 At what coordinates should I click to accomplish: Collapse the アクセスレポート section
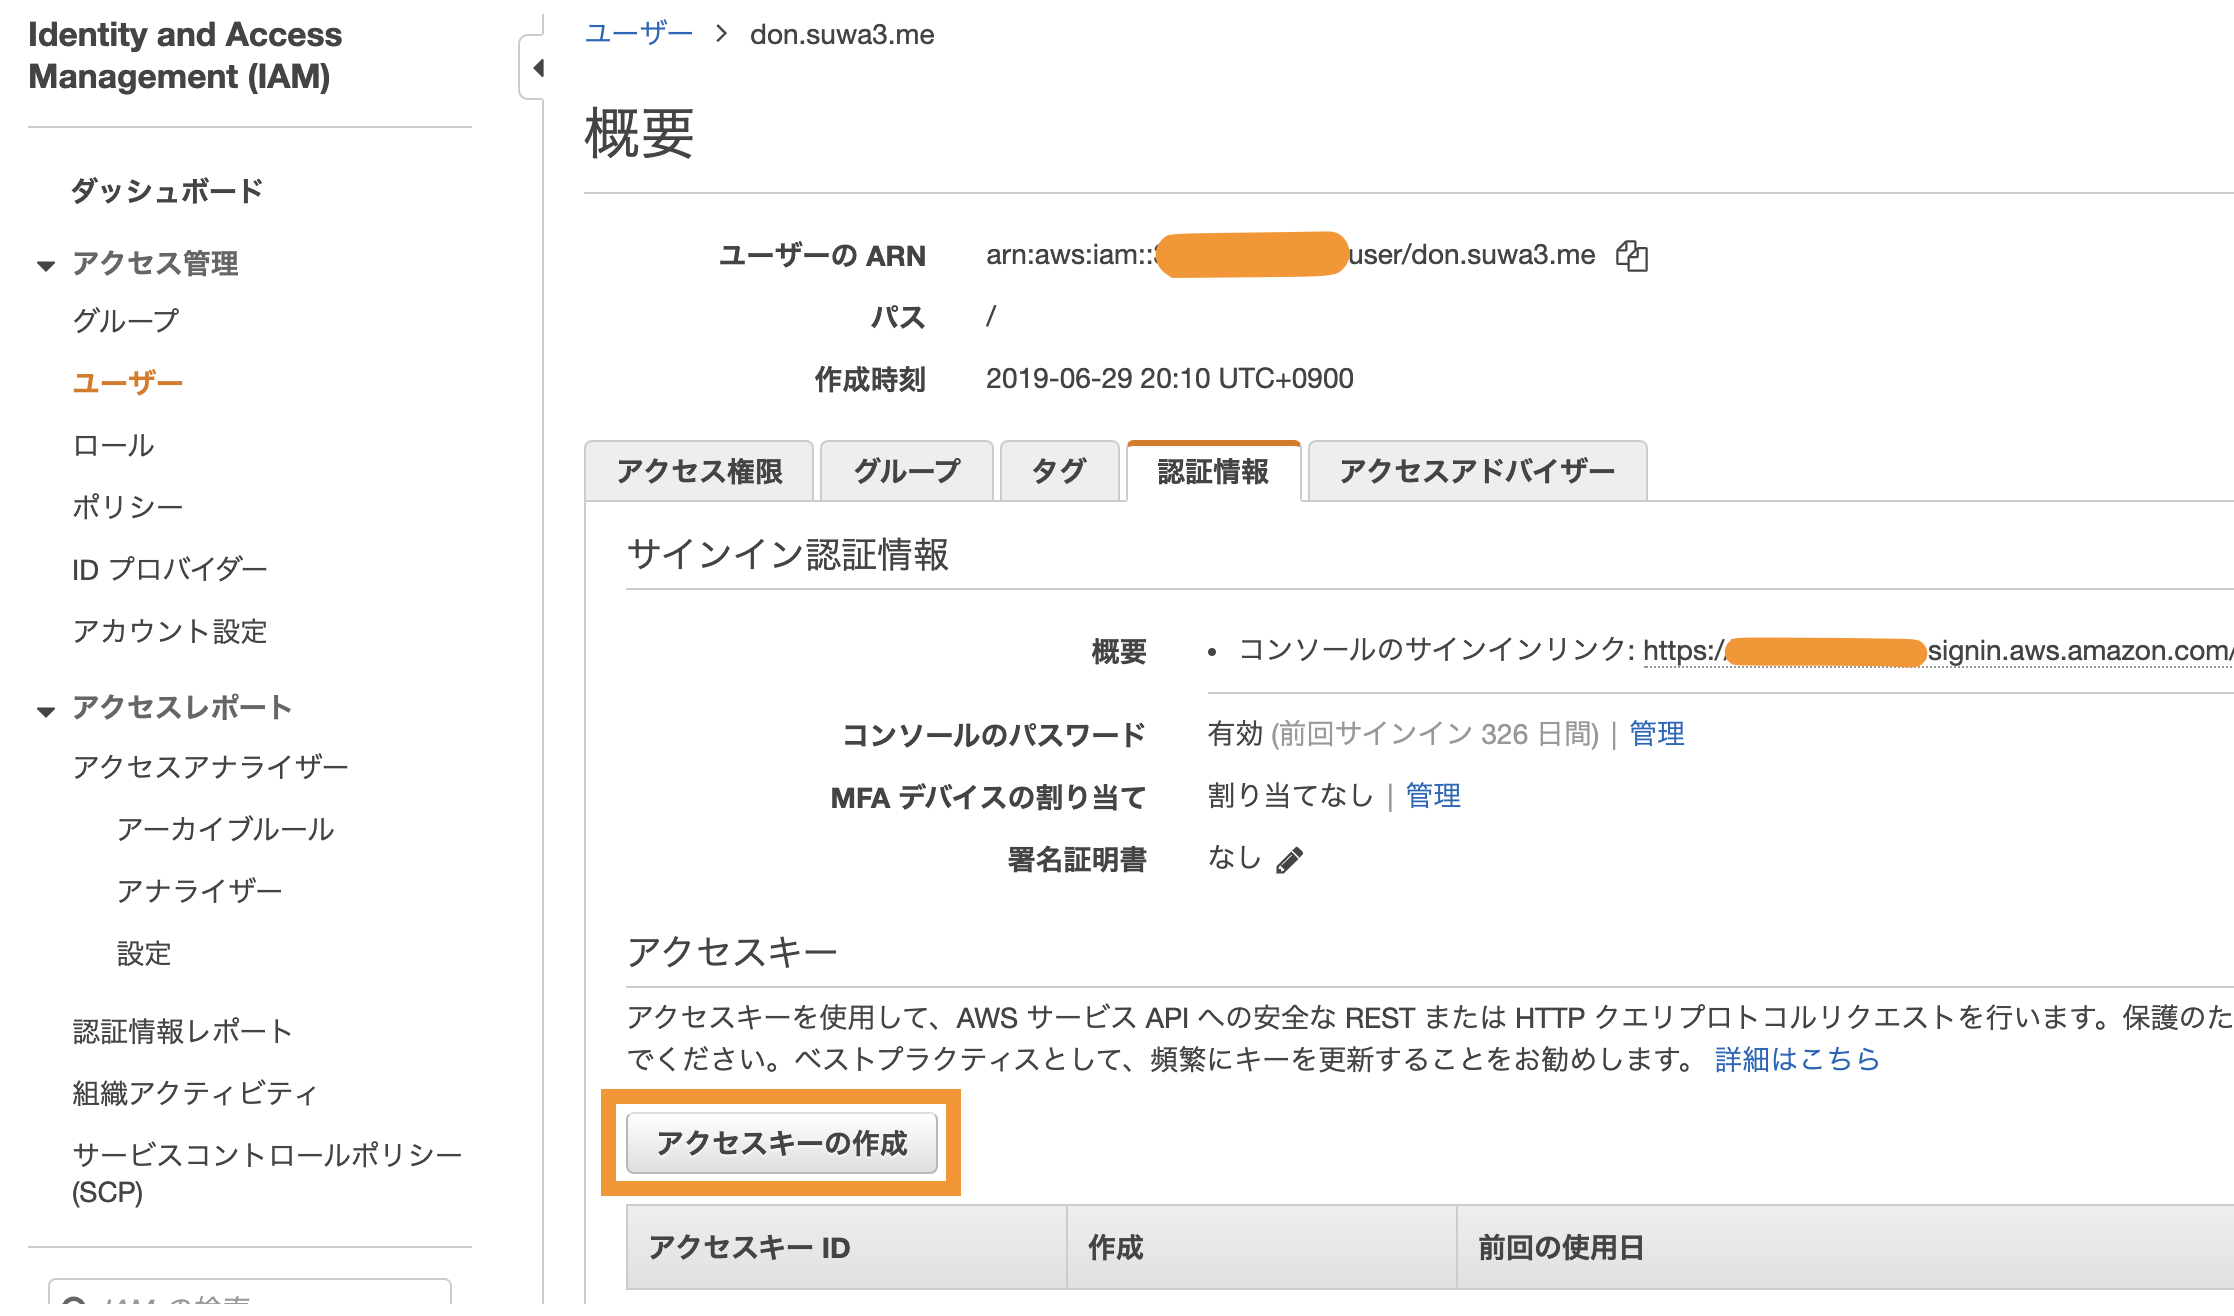pyautogui.click(x=46, y=711)
